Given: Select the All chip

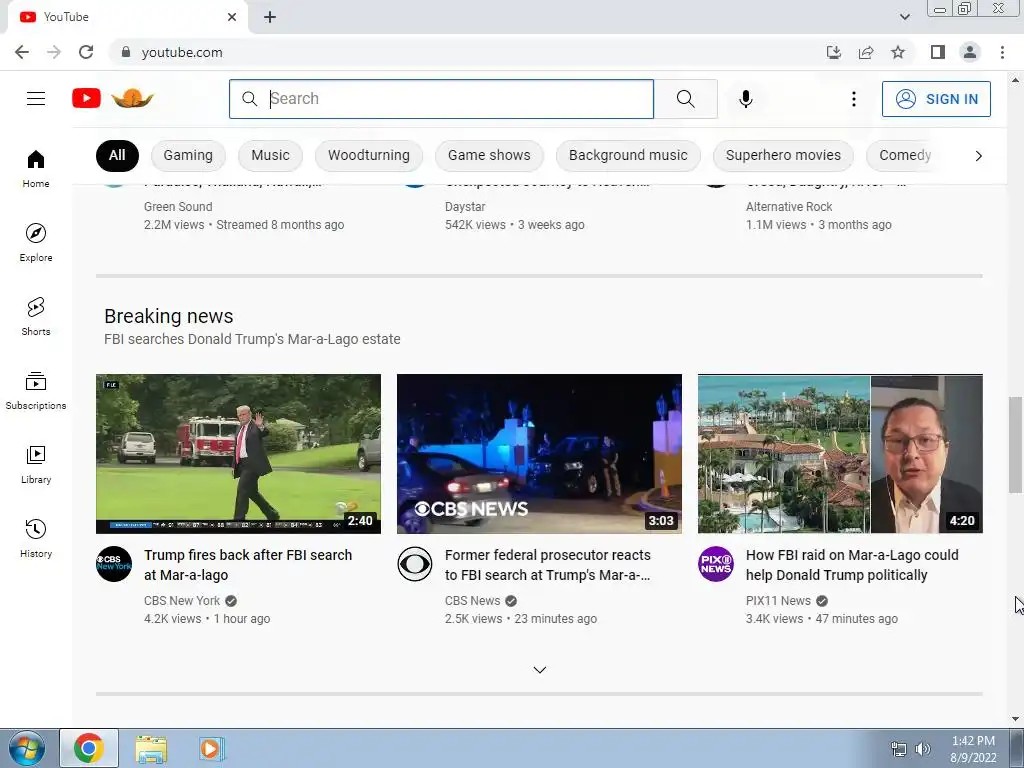Looking at the screenshot, I should point(117,155).
